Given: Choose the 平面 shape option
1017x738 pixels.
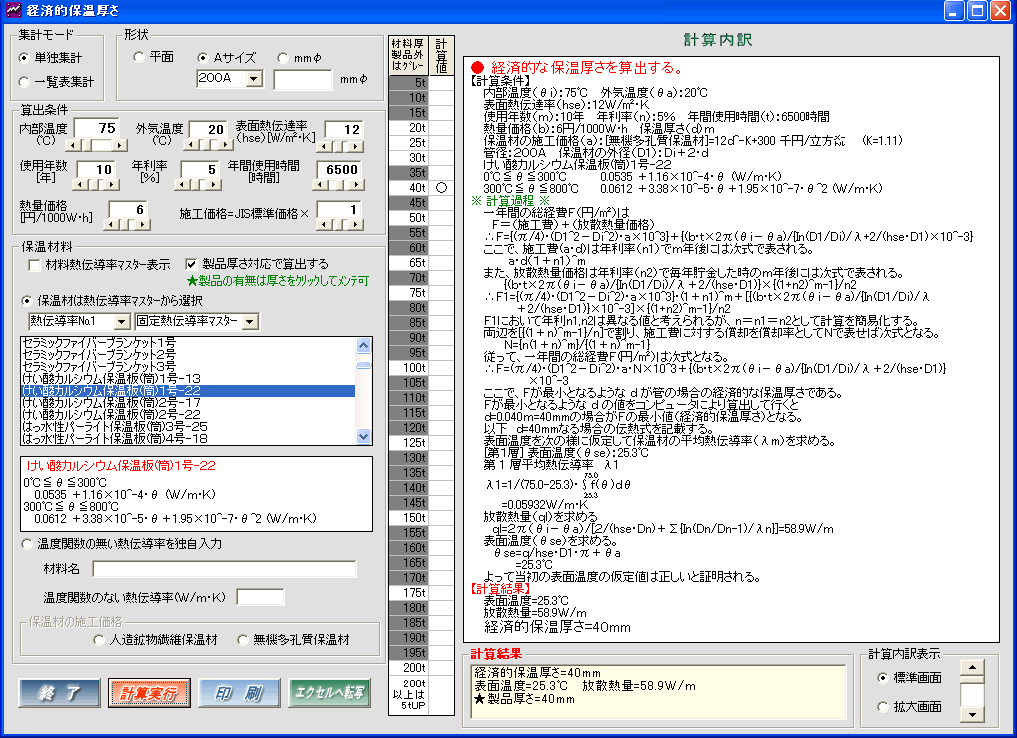Looking at the screenshot, I should click(138, 57).
